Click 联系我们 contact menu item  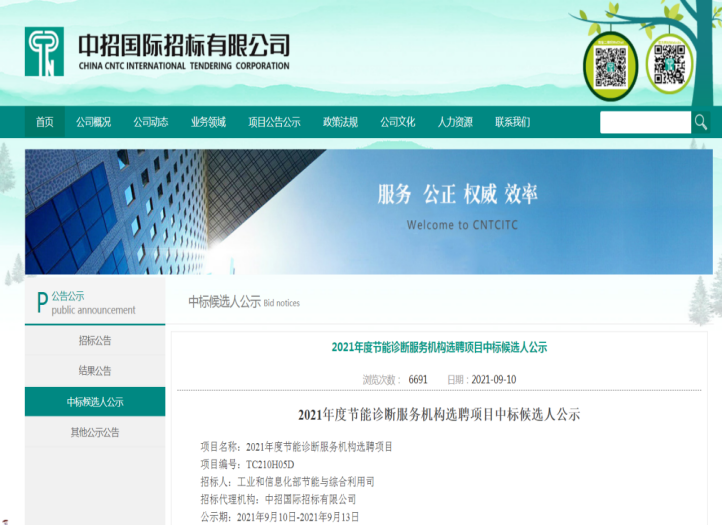[x=512, y=122]
